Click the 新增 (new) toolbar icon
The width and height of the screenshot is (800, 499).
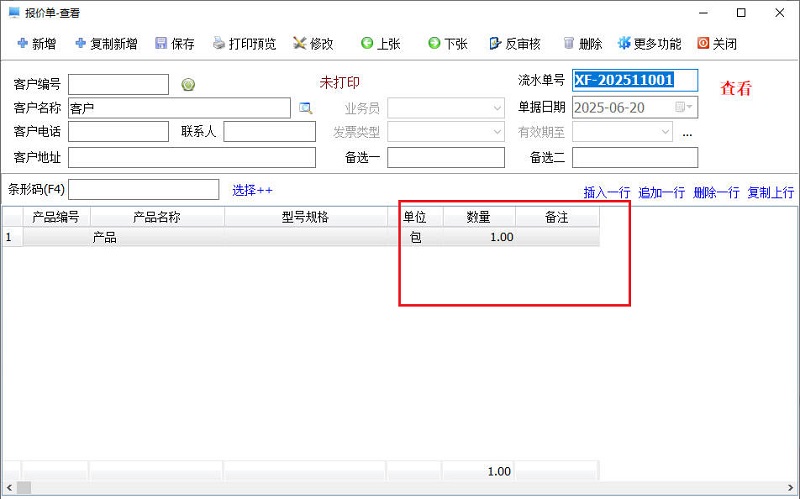pos(23,43)
